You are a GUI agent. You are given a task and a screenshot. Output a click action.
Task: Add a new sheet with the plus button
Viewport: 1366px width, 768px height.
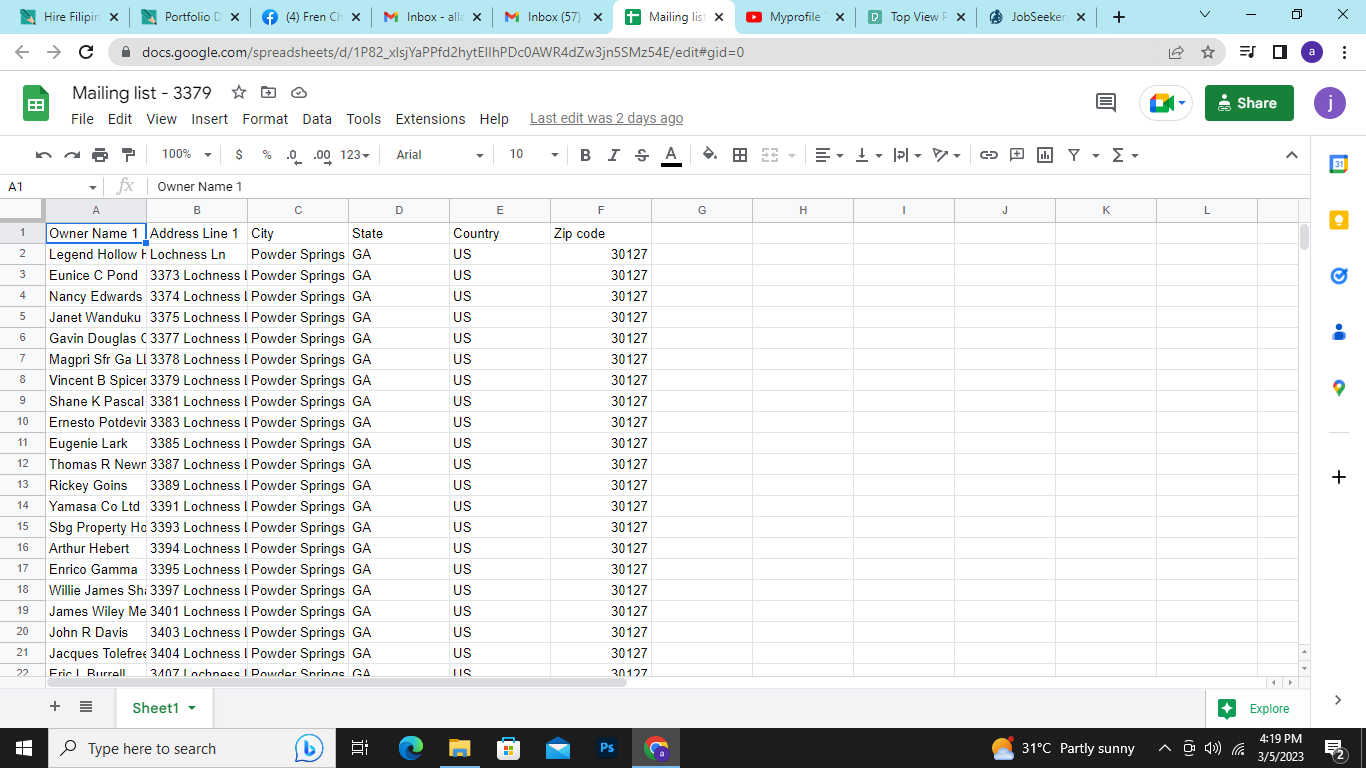[x=55, y=707]
